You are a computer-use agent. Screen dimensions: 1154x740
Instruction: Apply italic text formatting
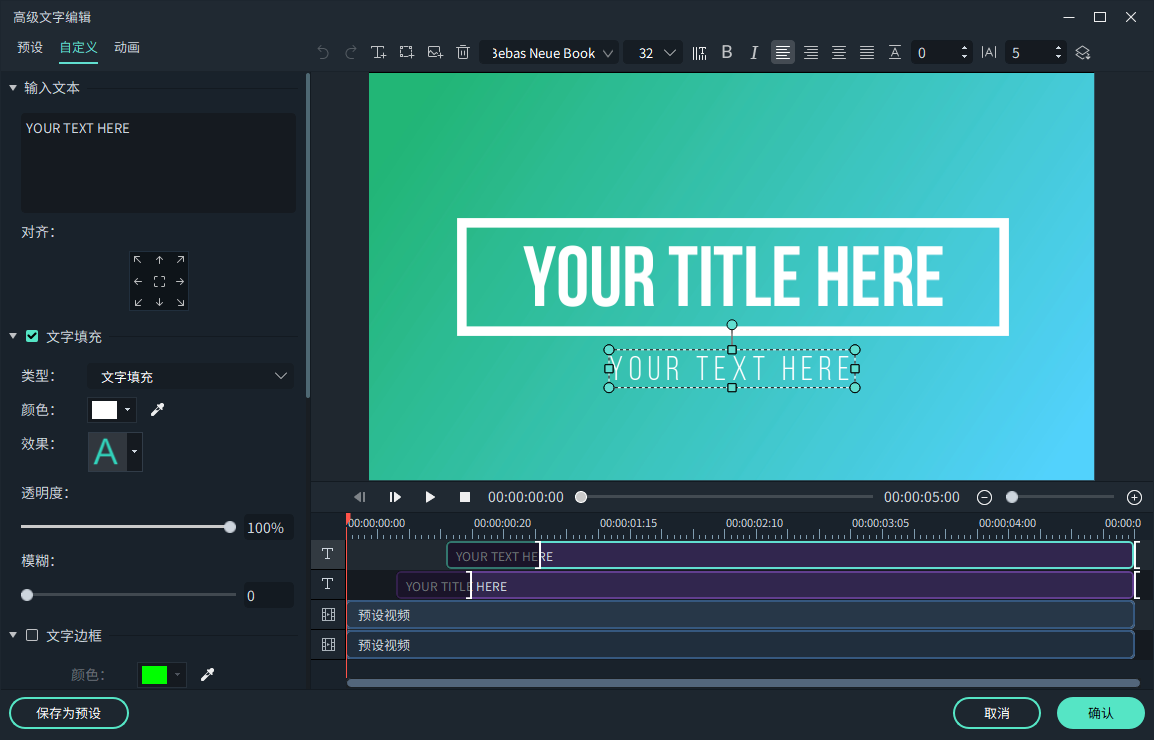(x=754, y=53)
